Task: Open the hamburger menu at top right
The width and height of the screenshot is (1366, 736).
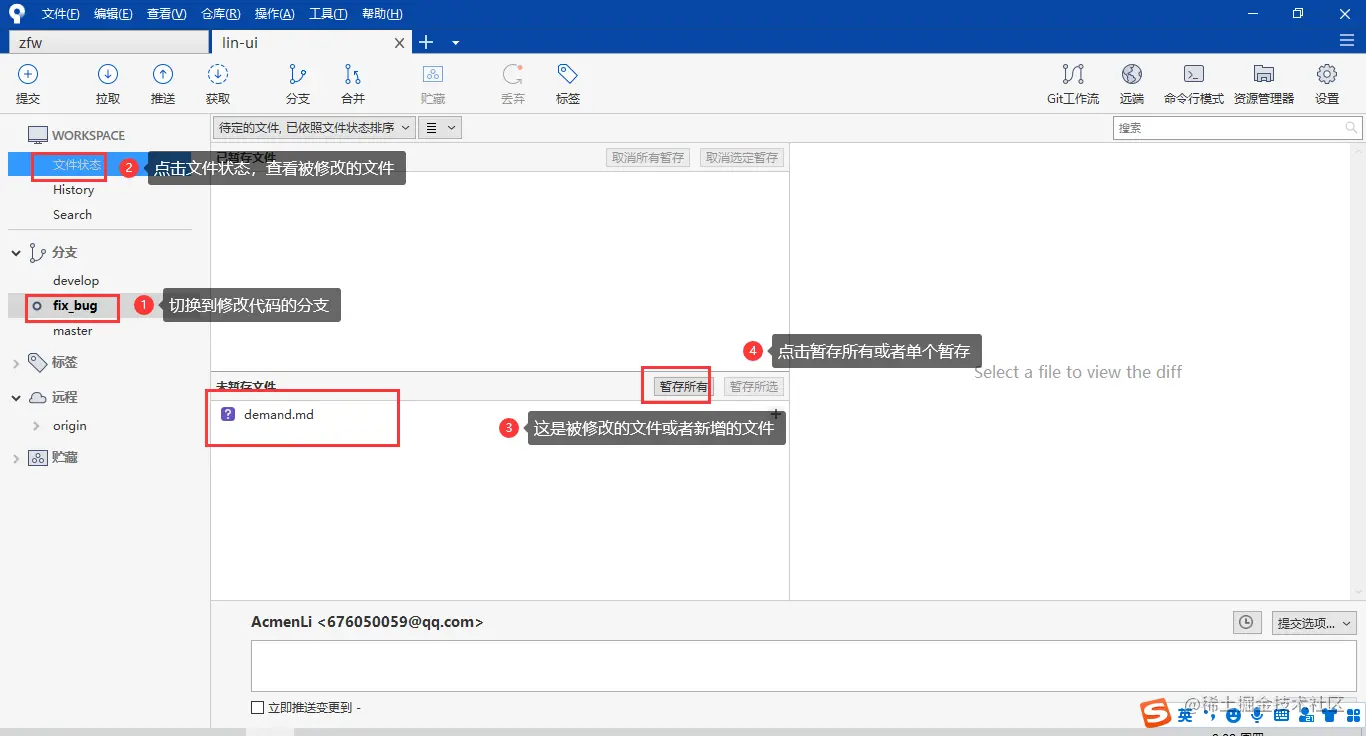Action: pos(1347,41)
